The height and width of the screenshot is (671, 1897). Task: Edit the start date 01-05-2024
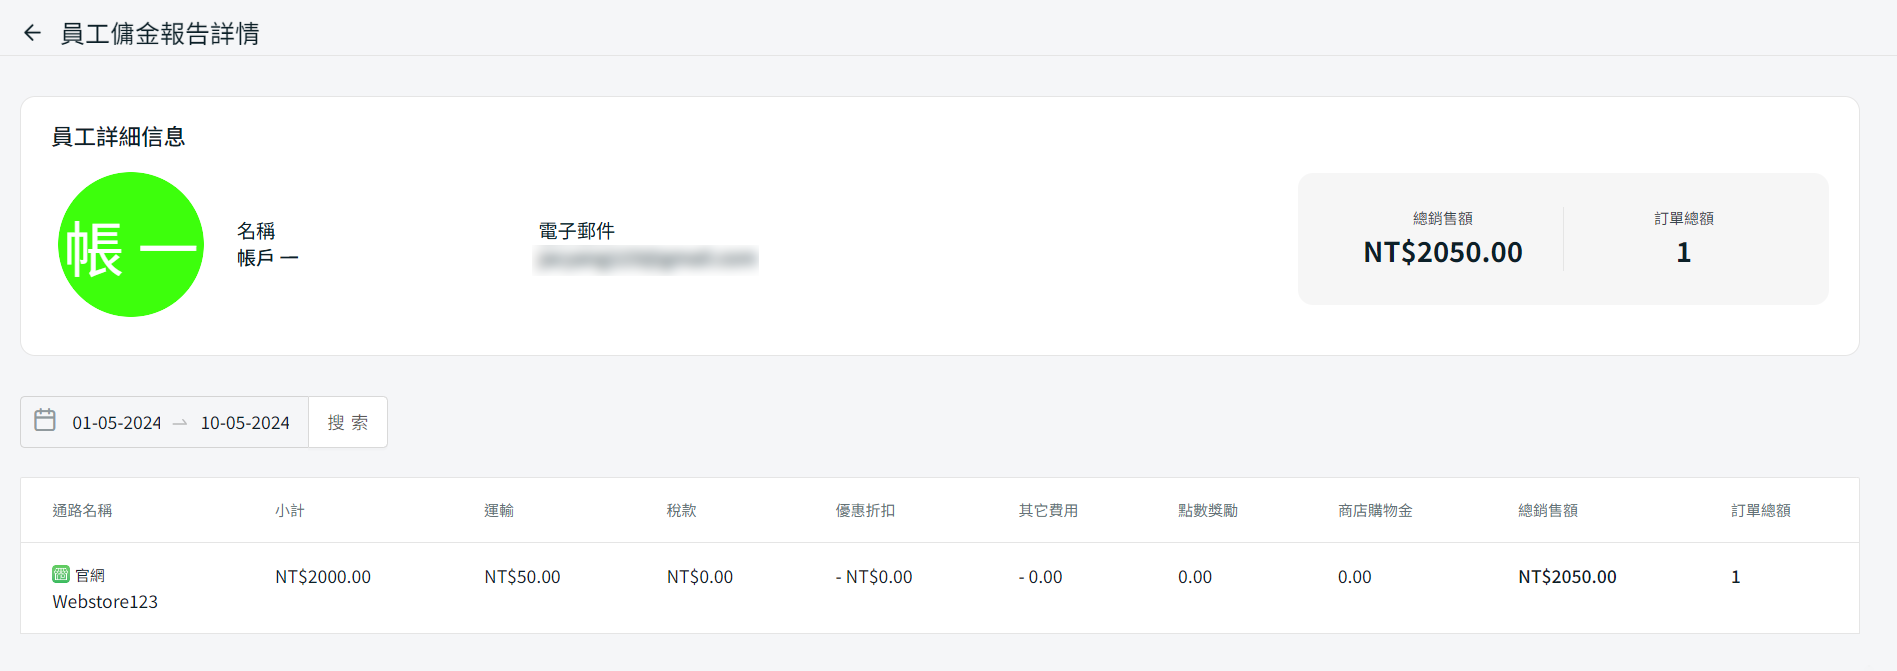[117, 423]
